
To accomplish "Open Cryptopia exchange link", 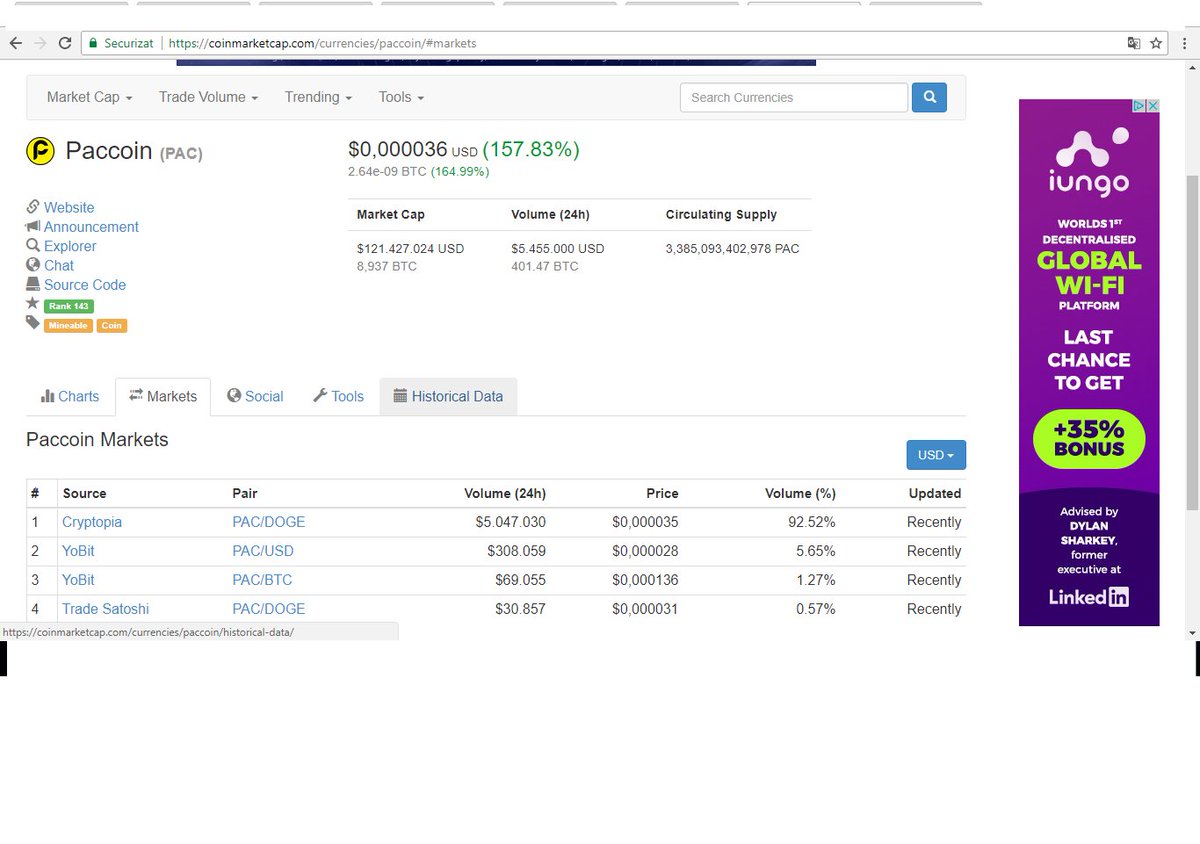I will point(92,522).
